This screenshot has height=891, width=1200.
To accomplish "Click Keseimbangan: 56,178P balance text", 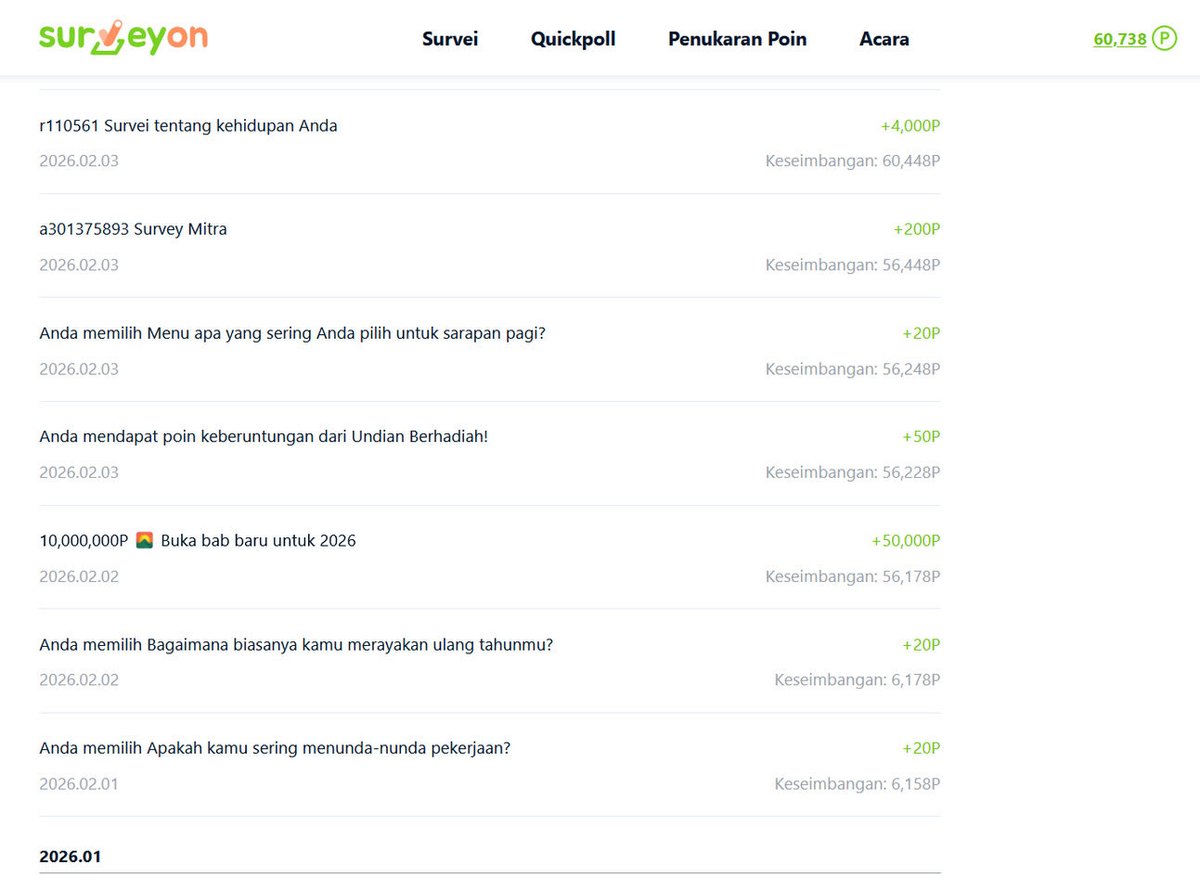I will pos(853,577).
